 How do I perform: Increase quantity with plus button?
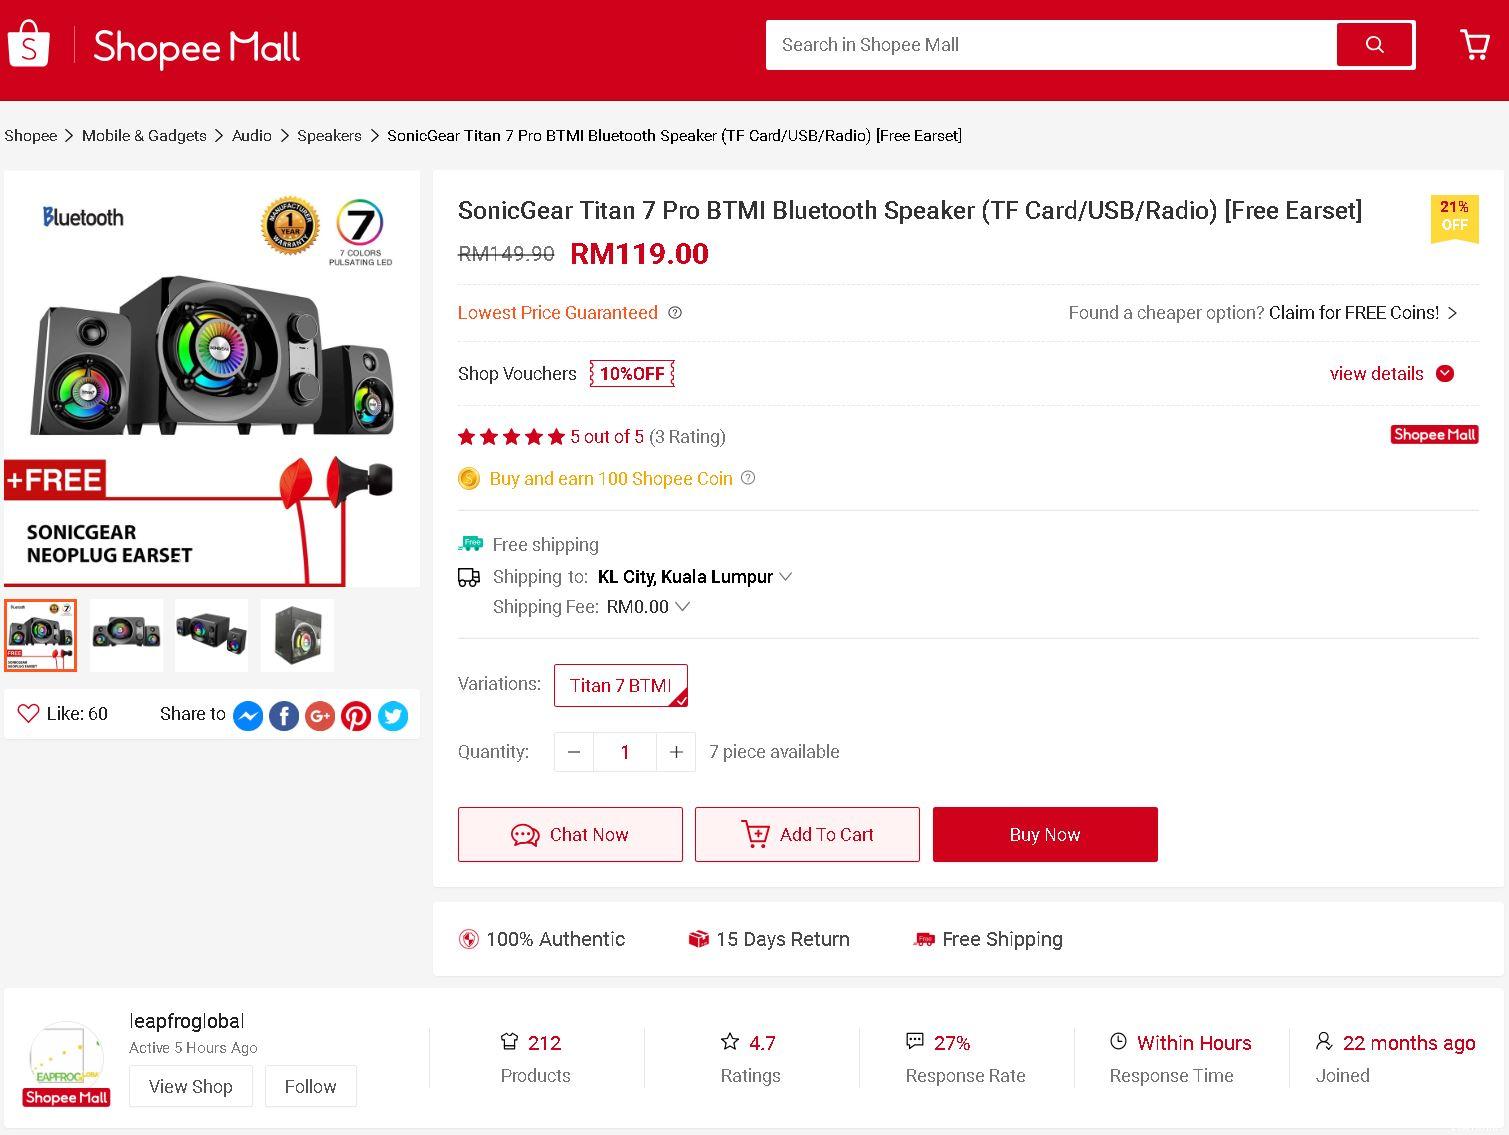(676, 752)
